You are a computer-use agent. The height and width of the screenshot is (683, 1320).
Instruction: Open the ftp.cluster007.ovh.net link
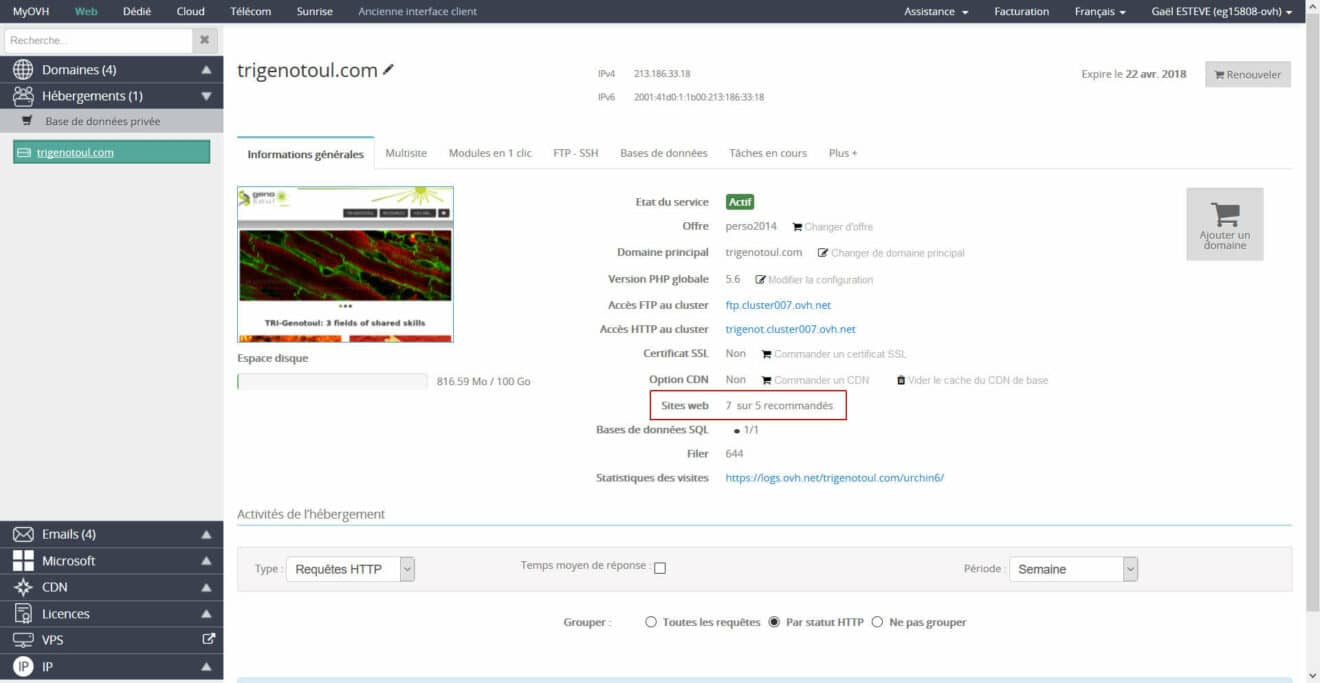pos(778,305)
